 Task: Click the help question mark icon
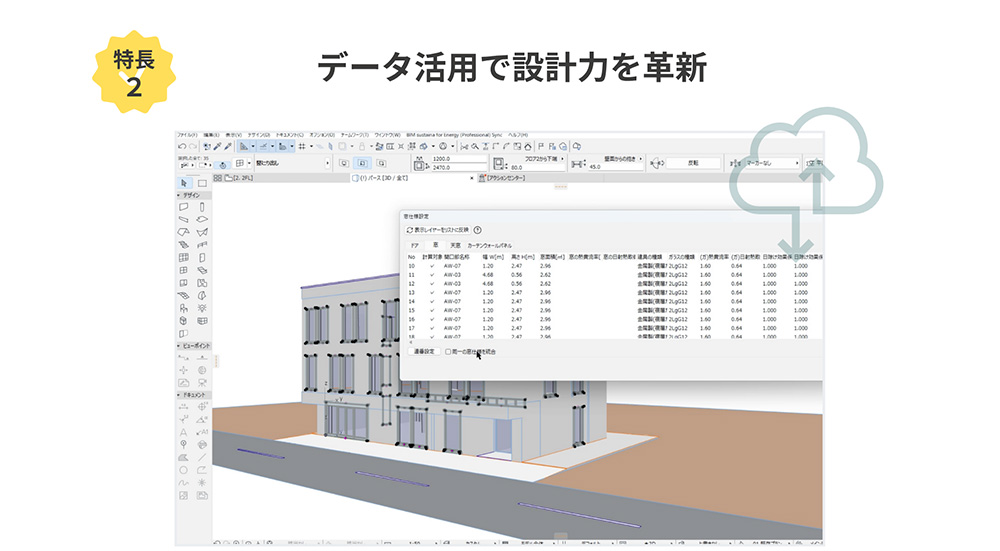478,229
